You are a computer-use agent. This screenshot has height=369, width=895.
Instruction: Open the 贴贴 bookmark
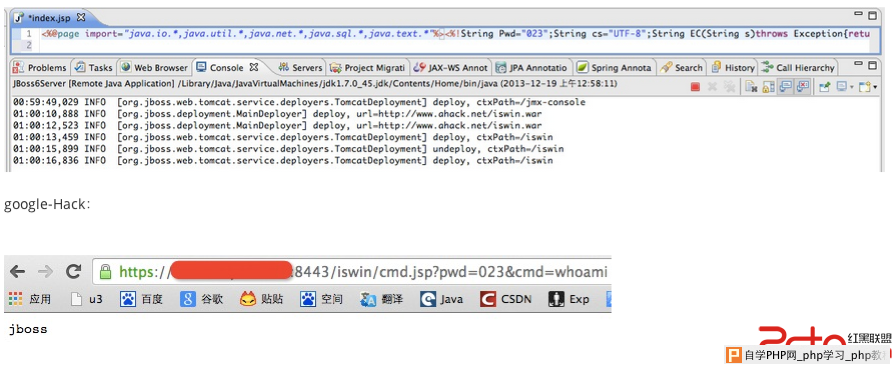click(x=261, y=299)
